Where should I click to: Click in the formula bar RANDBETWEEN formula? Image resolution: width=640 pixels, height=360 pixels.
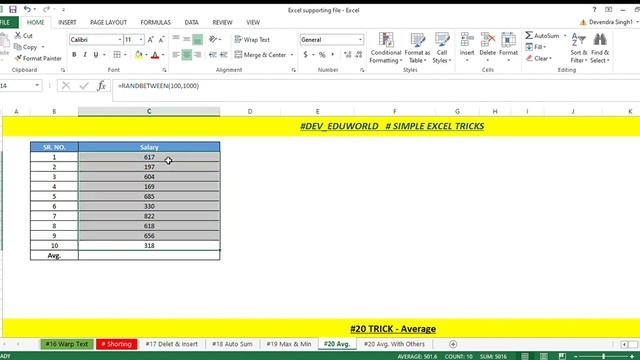[158, 86]
